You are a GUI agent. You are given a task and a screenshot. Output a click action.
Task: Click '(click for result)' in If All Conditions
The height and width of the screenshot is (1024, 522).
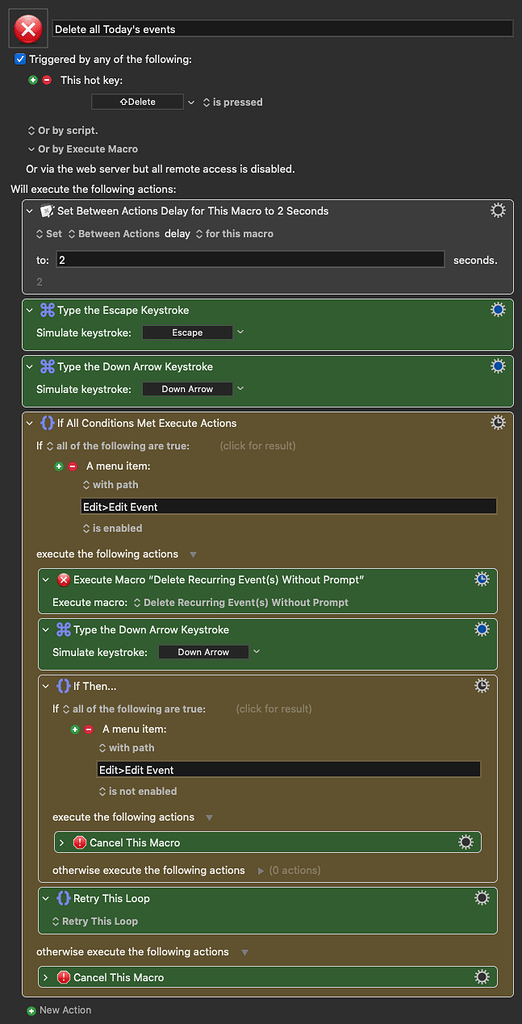click(257, 446)
